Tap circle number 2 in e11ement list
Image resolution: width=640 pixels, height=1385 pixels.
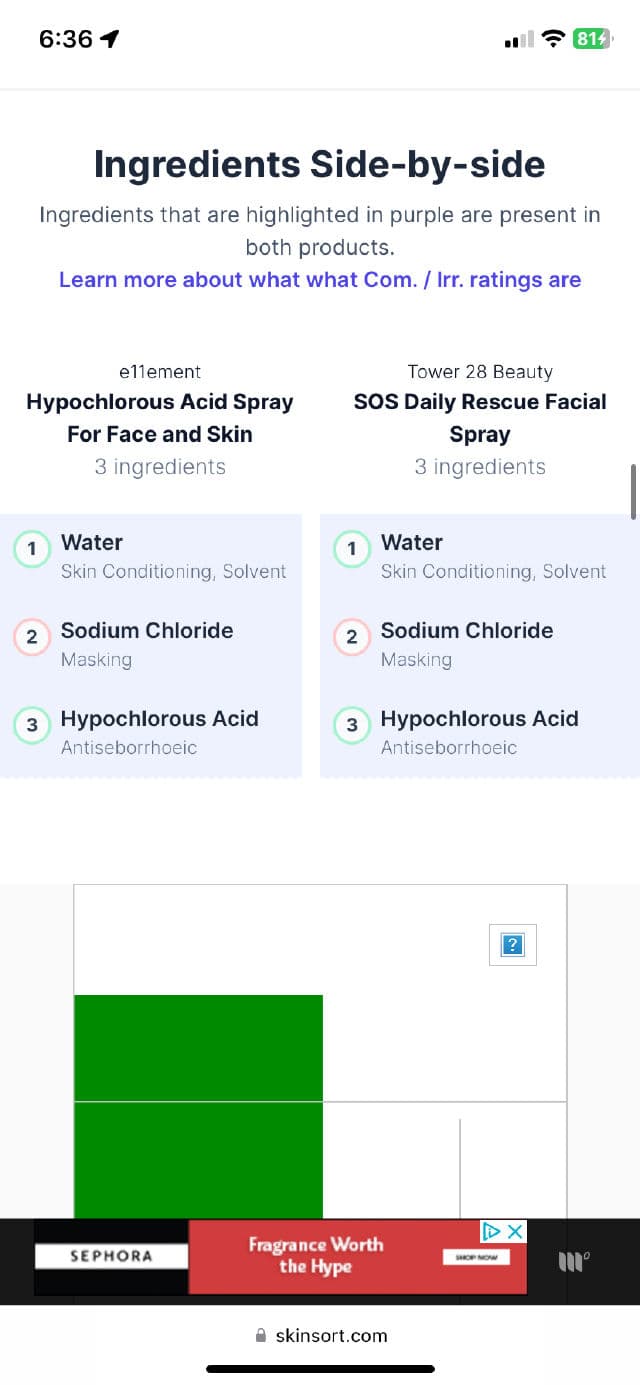32,637
